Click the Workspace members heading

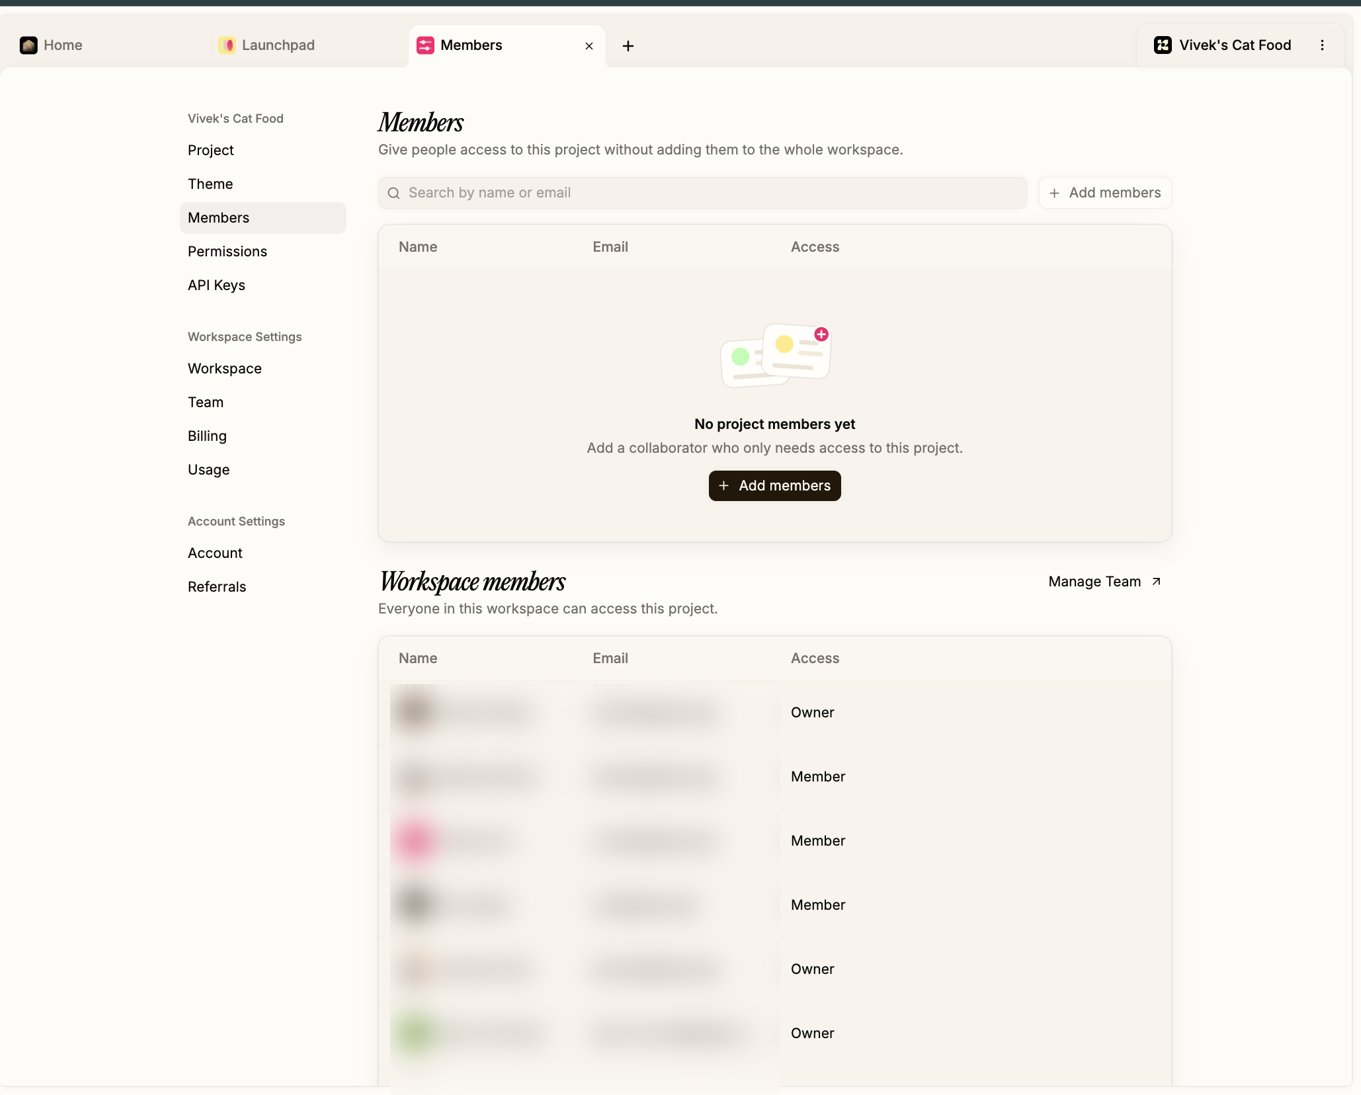click(x=473, y=582)
